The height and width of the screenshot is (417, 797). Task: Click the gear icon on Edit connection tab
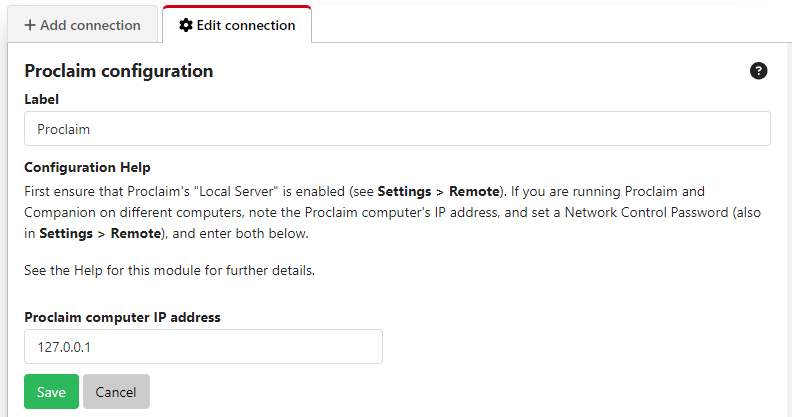tap(185, 25)
